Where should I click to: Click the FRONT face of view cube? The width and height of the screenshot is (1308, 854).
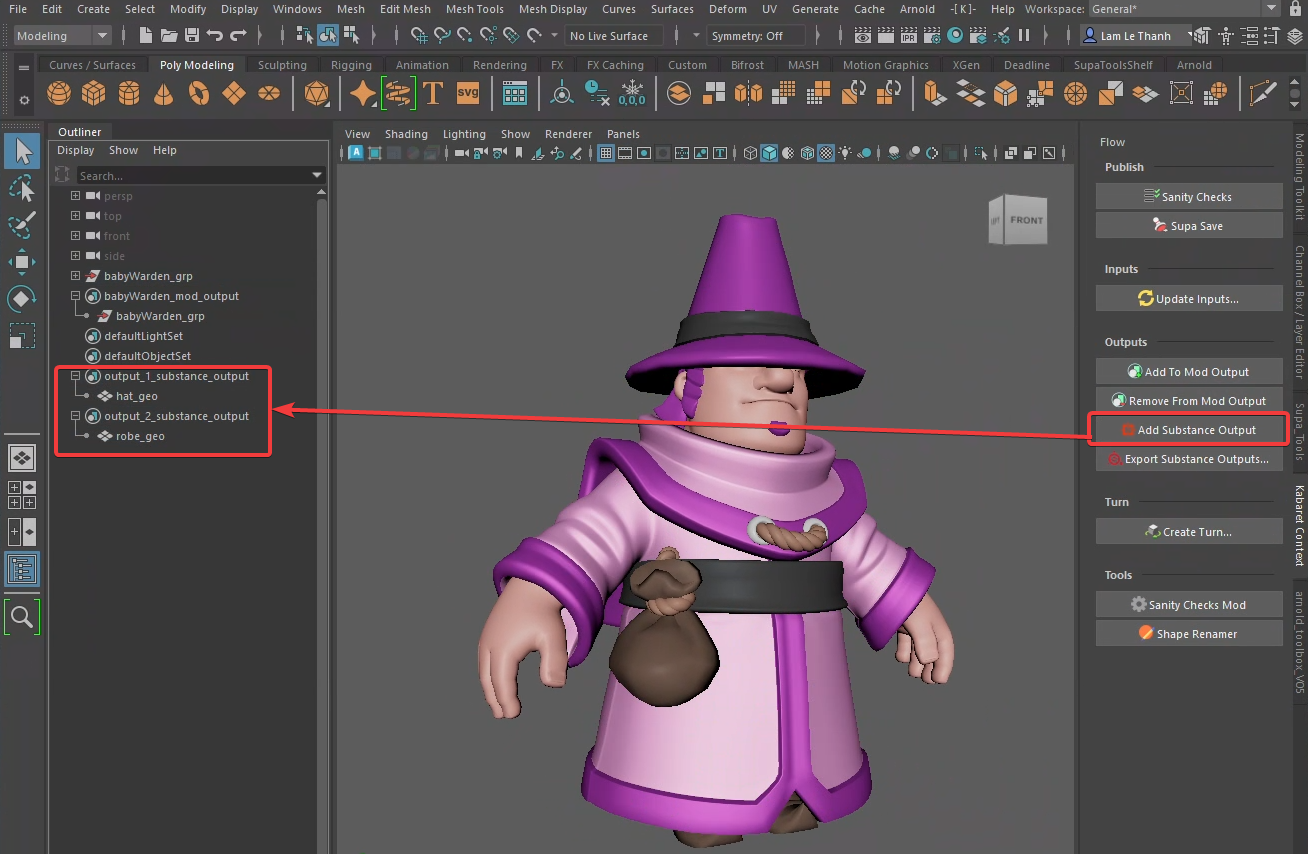coord(1026,220)
